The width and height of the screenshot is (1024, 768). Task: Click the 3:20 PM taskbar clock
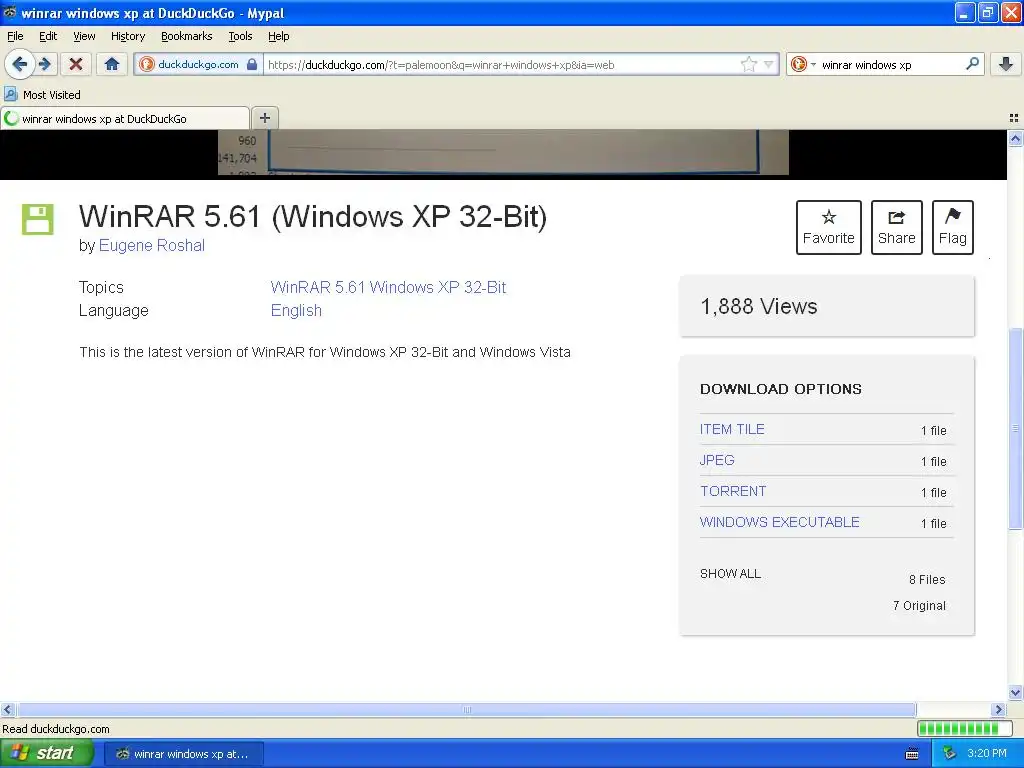click(x=987, y=753)
